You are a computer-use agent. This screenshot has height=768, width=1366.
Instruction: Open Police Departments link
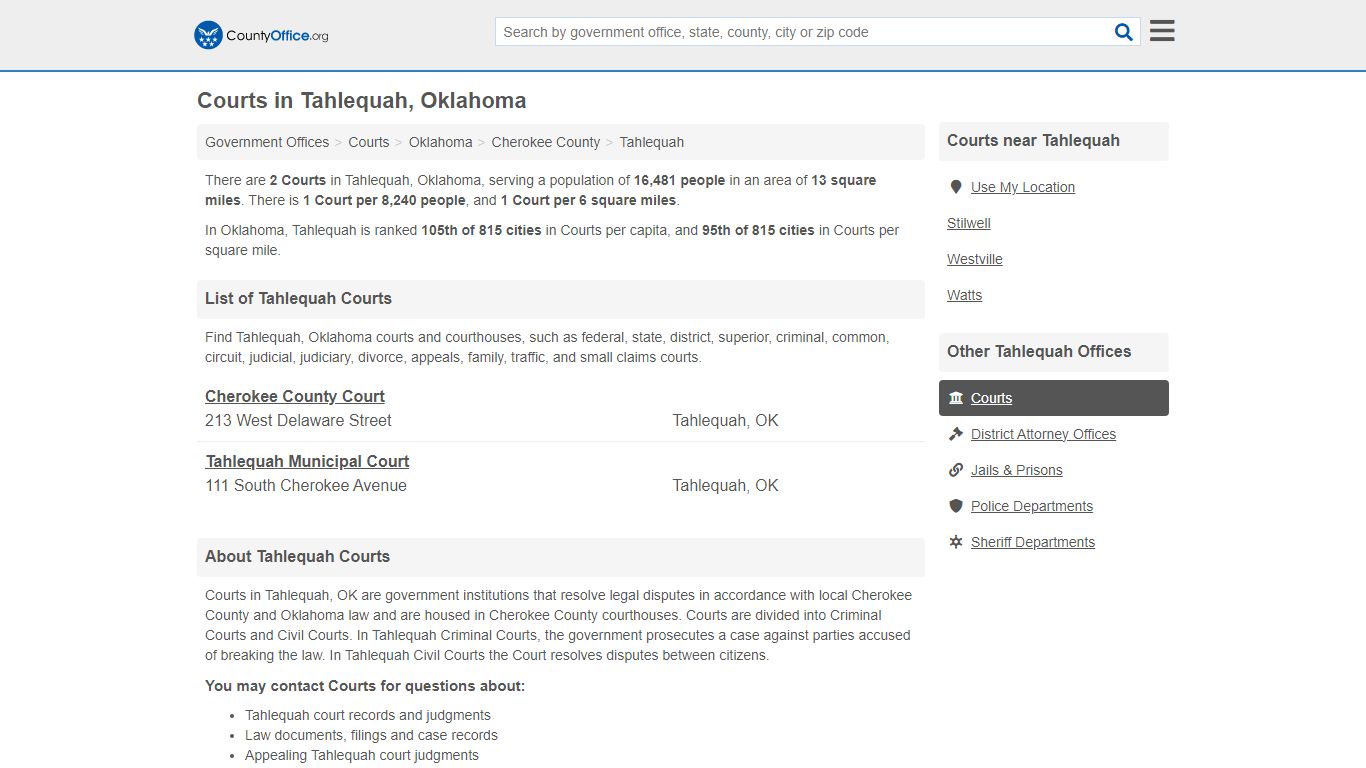pos(1032,506)
